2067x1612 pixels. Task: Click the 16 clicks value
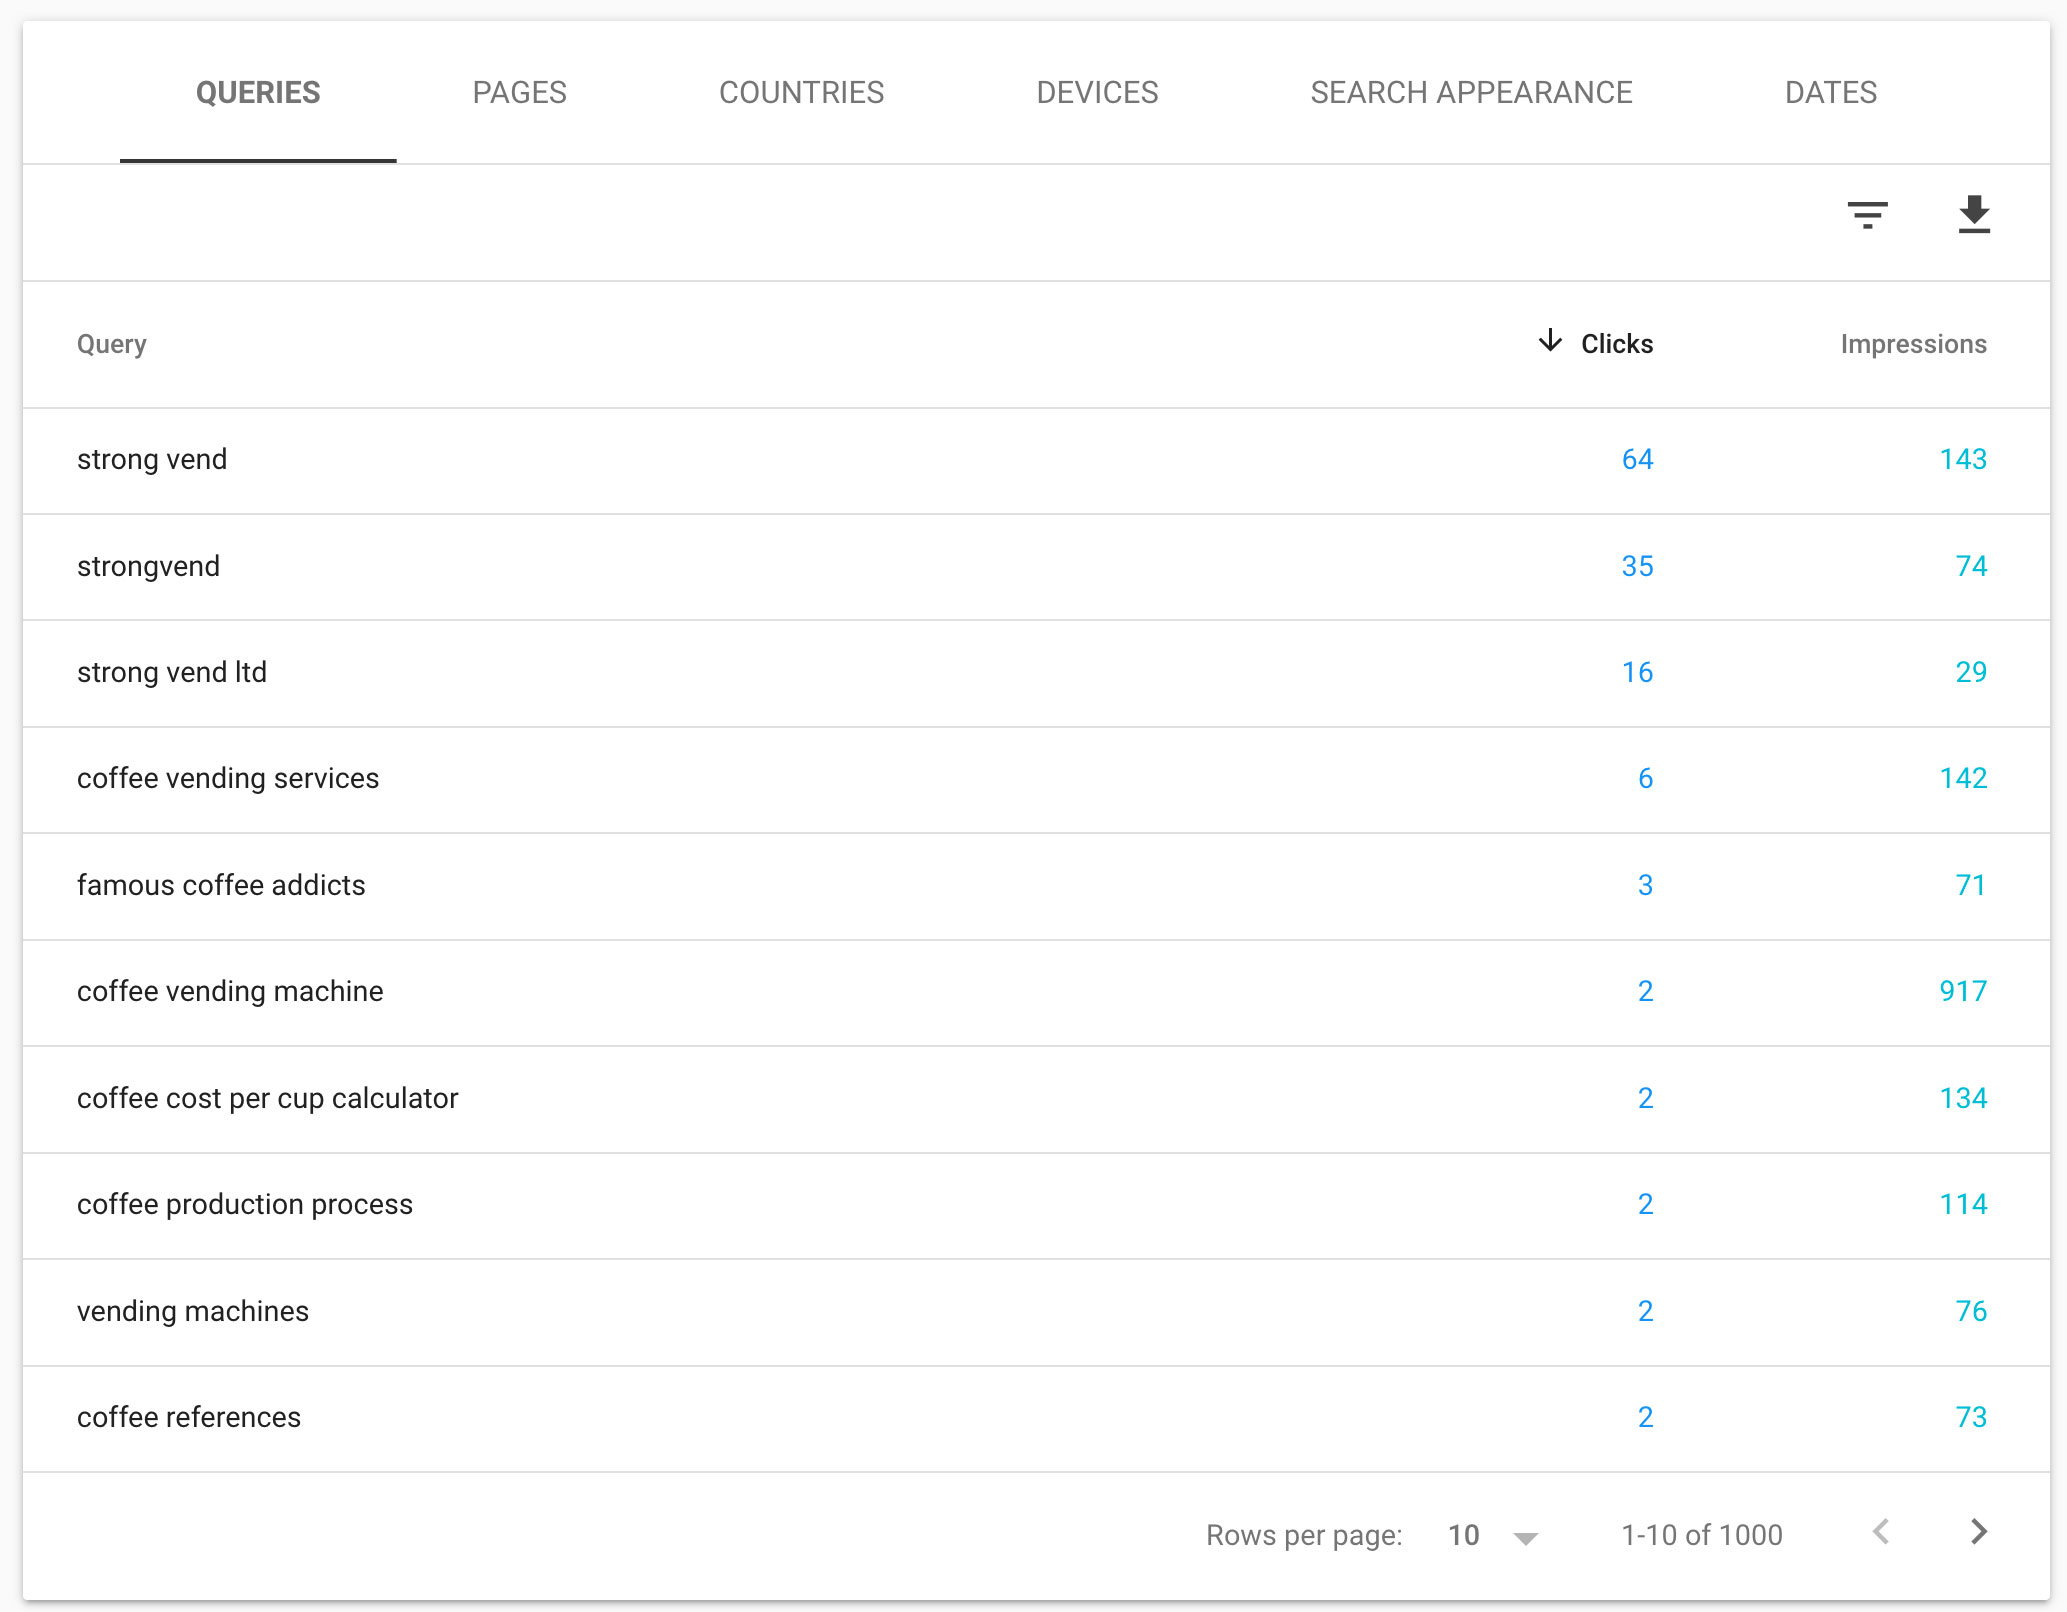tap(1637, 672)
